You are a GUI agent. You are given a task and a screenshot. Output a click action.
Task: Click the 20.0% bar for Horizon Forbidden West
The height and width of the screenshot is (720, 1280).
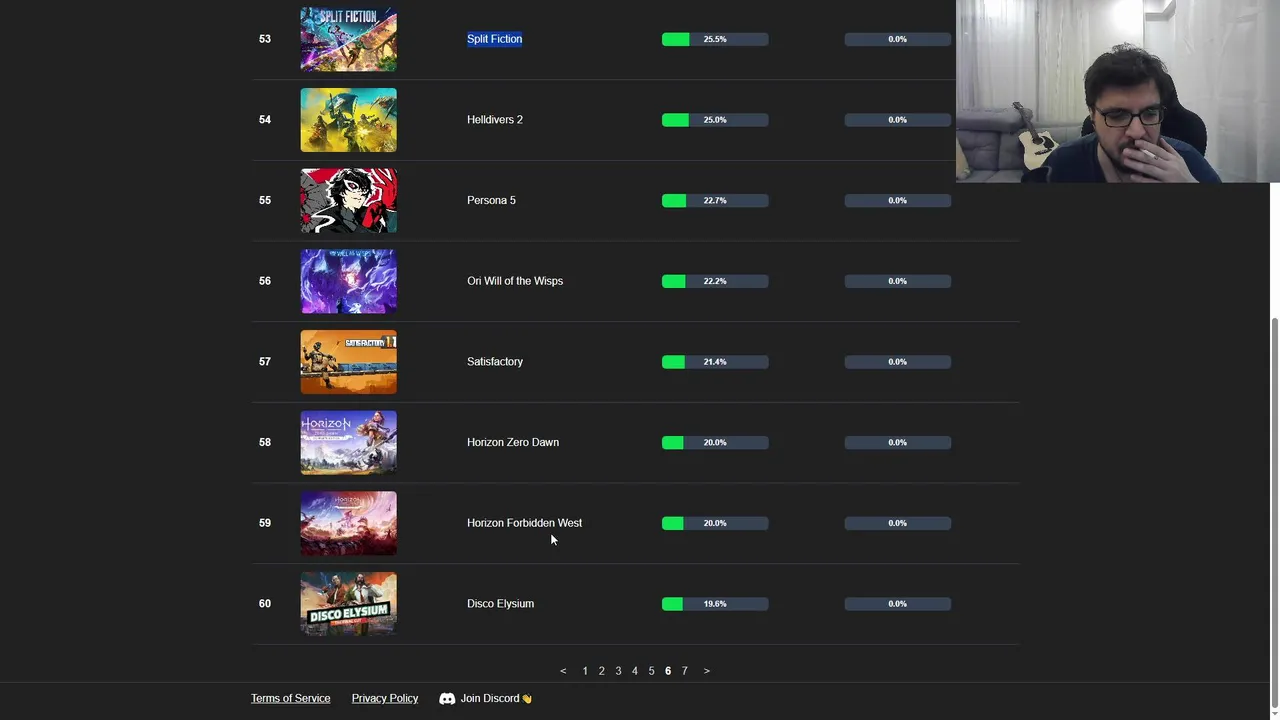click(x=715, y=523)
